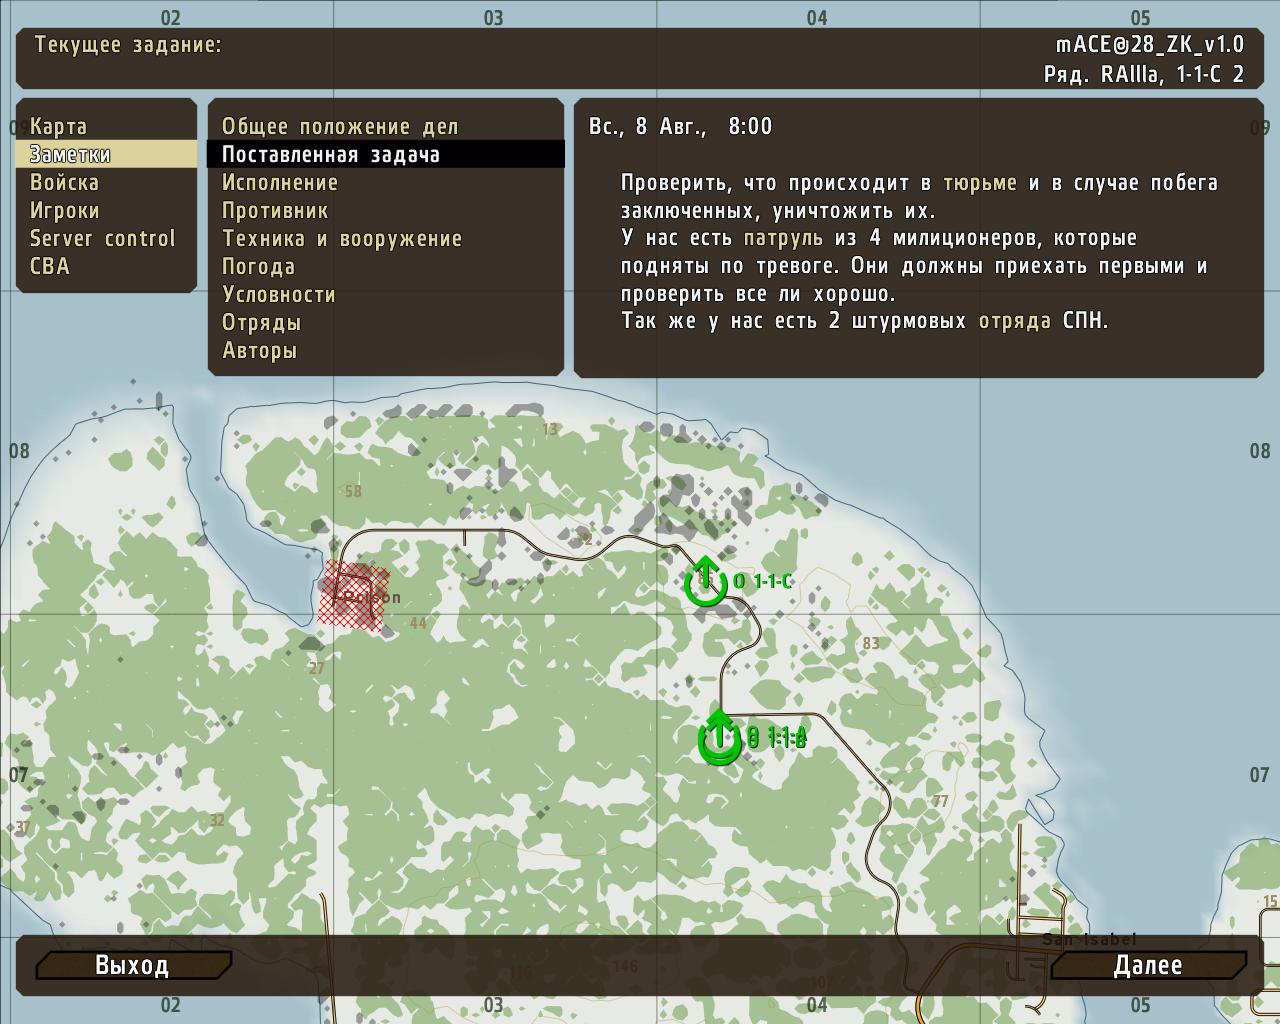Select the CBA menu entry
Viewport: 1280px width, 1024px height.
(x=50, y=266)
